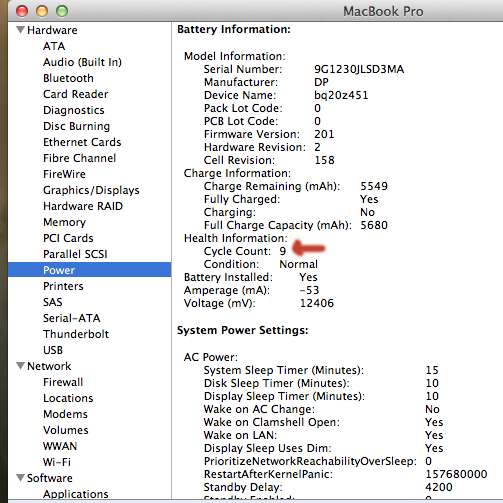This screenshot has width=503, height=503.
Task: Click Cell Revision value 158
Action: tap(324, 160)
